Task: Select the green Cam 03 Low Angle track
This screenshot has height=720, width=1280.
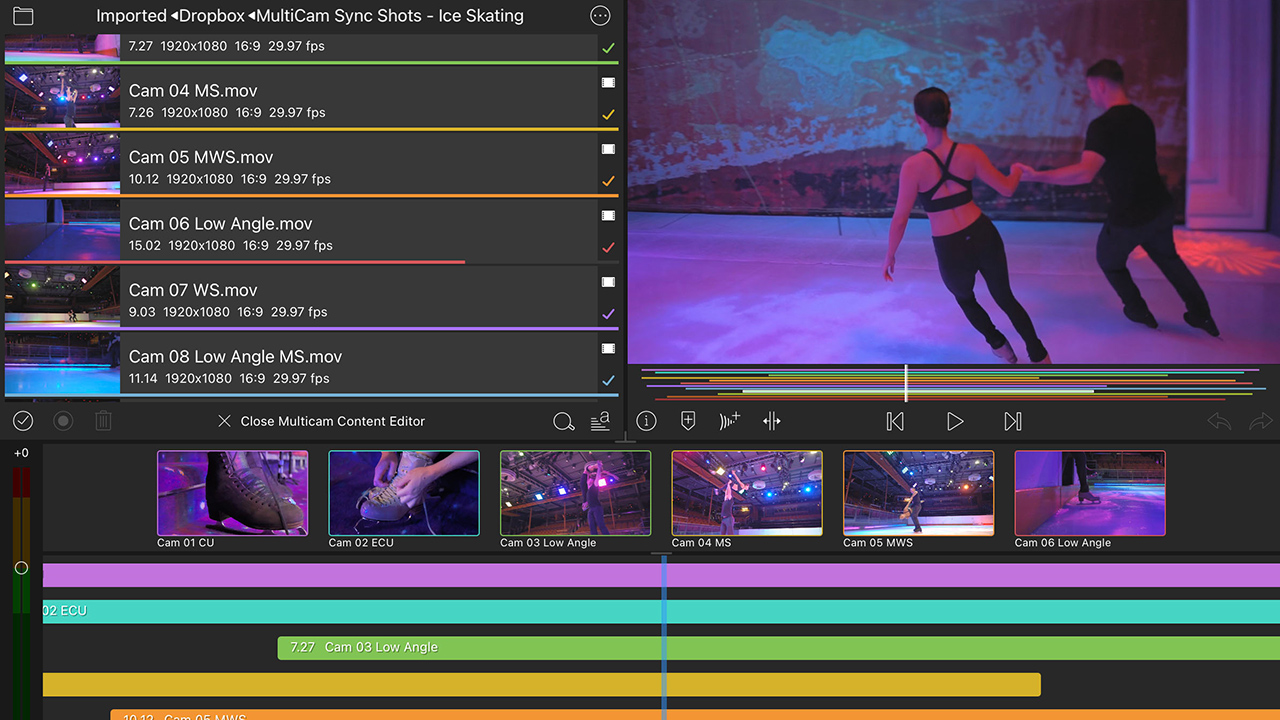Action: [x=778, y=648]
